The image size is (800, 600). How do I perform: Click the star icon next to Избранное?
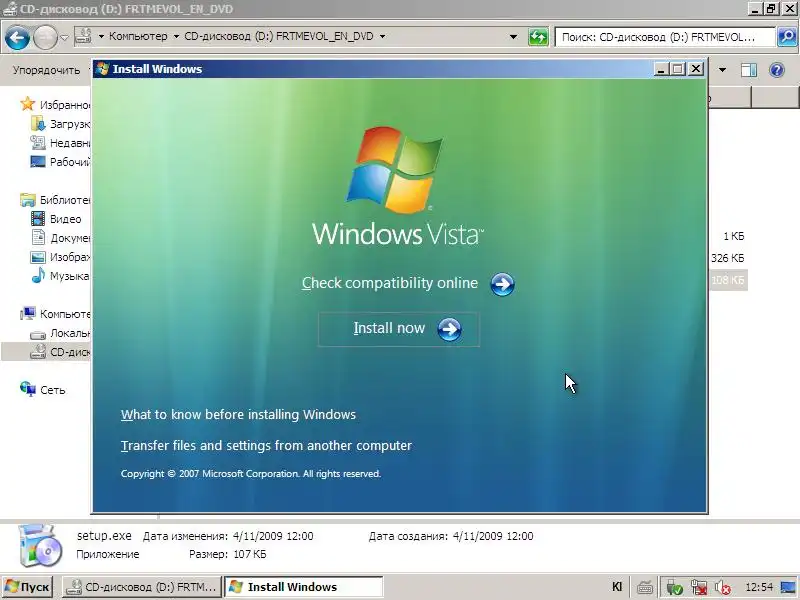(x=28, y=104)
